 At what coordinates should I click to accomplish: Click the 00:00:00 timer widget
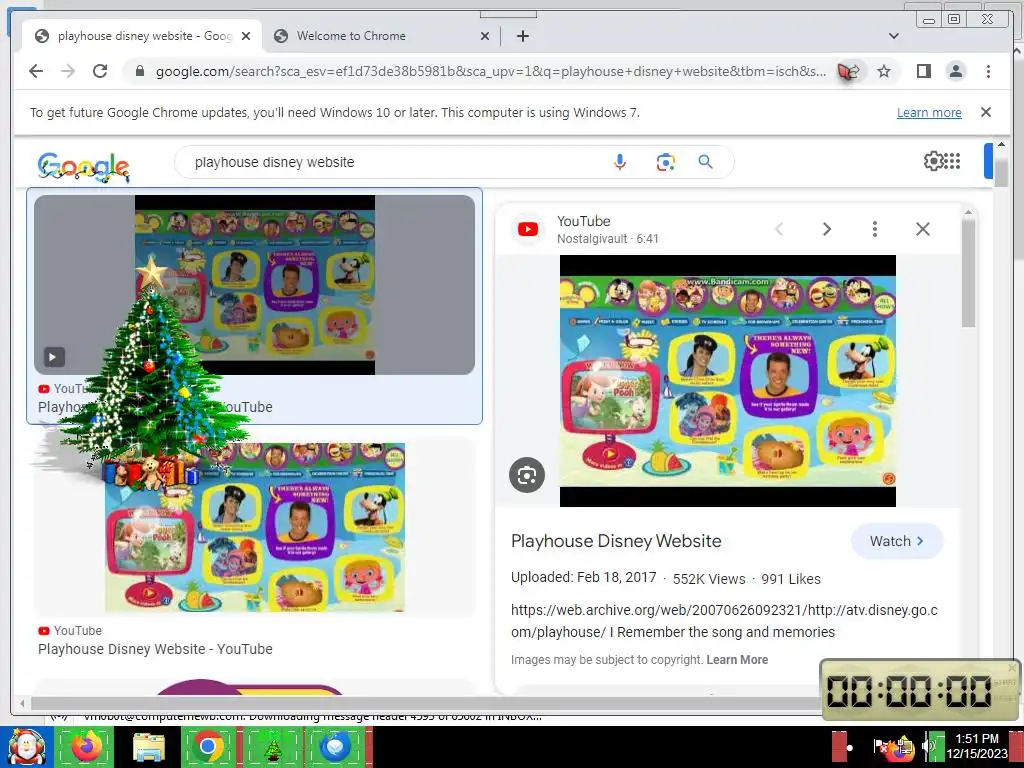click(x=919, y=691)
